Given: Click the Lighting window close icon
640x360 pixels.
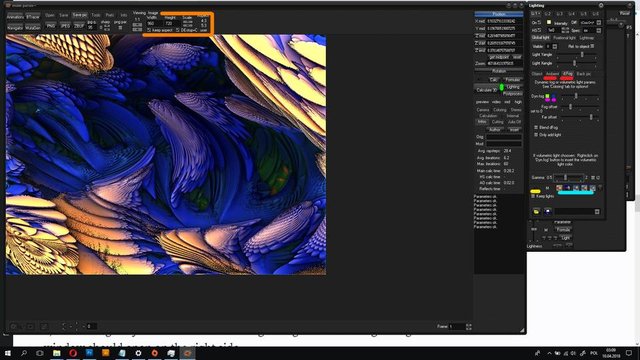Looking at the screenshot, I should [x=601, y=5].
